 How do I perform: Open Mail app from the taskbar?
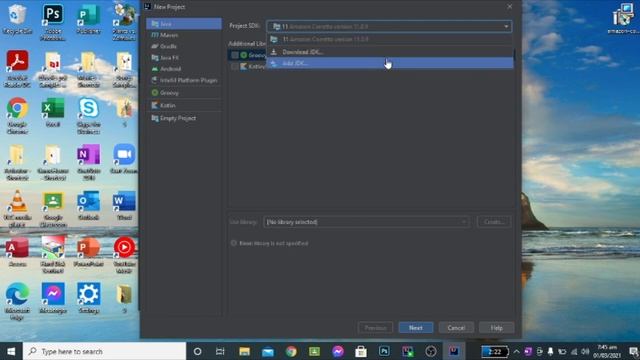click(x=268, y=351)
